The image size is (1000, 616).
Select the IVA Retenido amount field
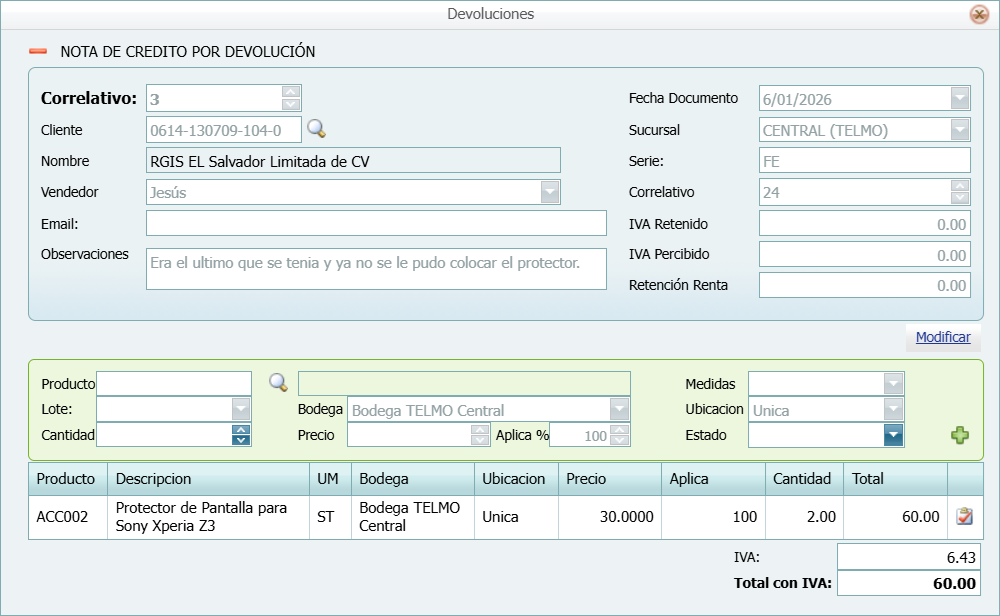pyautogui.click(x=865, y=223)
